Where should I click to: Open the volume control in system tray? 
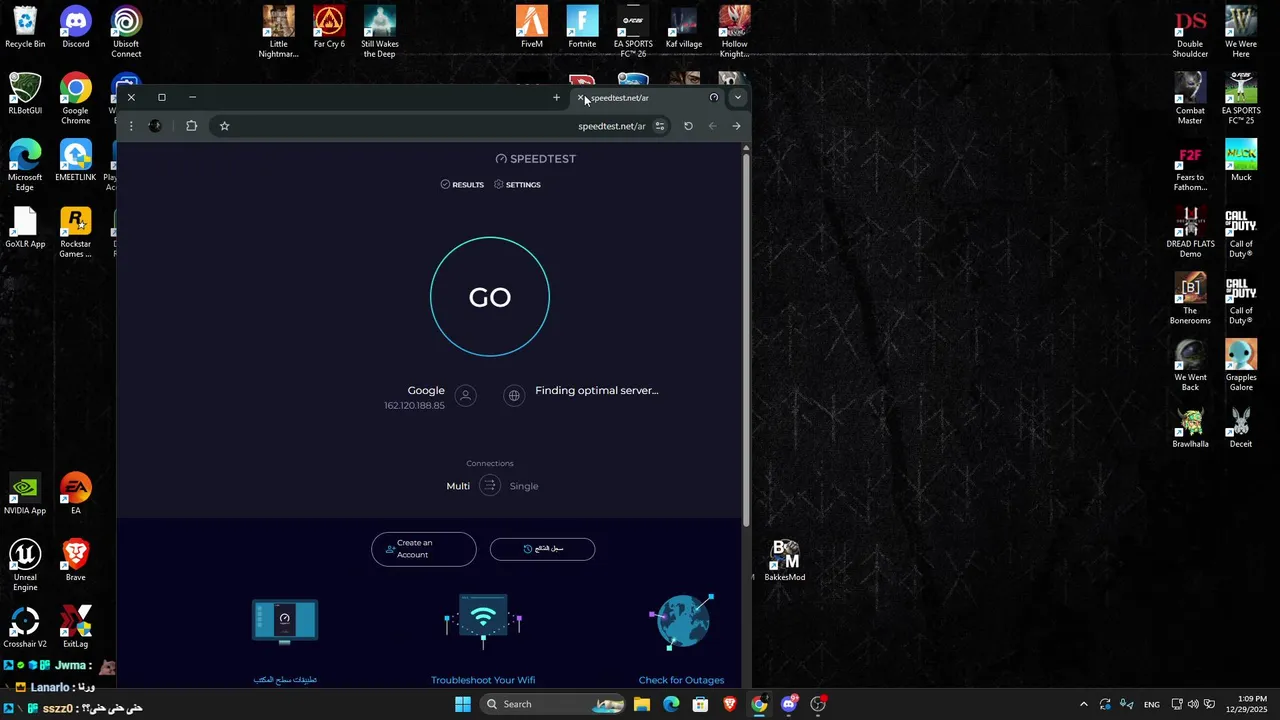point(1193,704)
